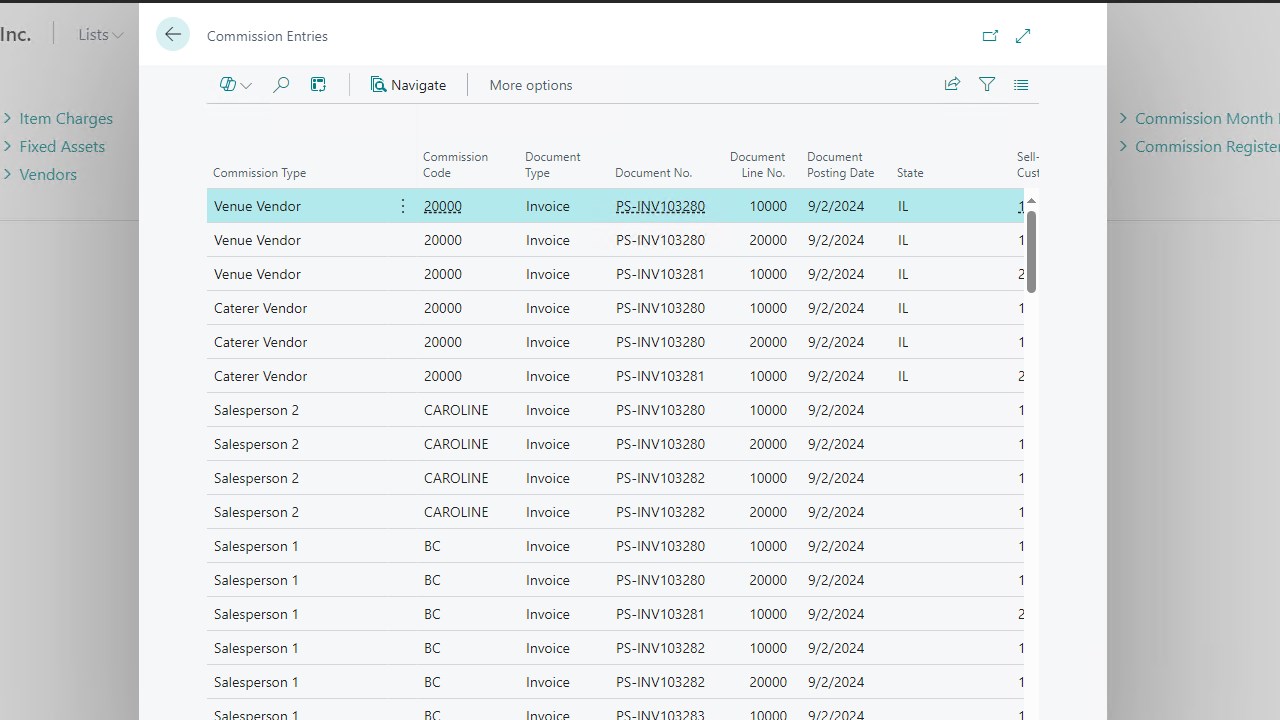This screenshot has width=1280, height=720.
Task: Open More options
Action: pyautogui.click(x=530, y=85)
